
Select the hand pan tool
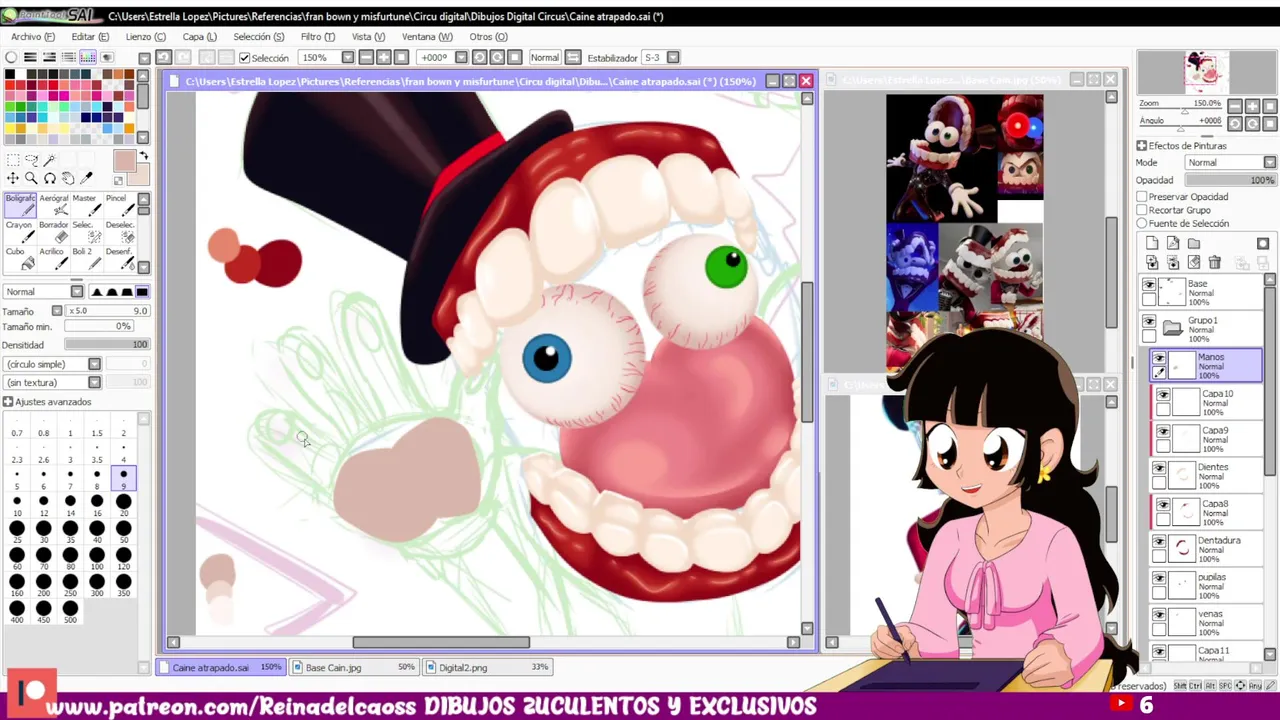click(x=67, y=178)
